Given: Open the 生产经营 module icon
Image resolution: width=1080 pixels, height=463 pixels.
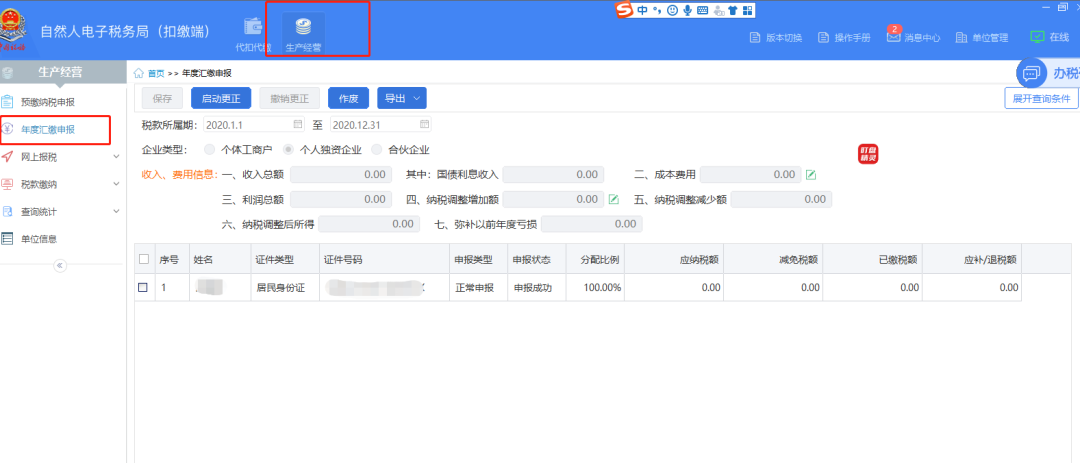Looking at the screenshot, I should [x=303, y=28].
